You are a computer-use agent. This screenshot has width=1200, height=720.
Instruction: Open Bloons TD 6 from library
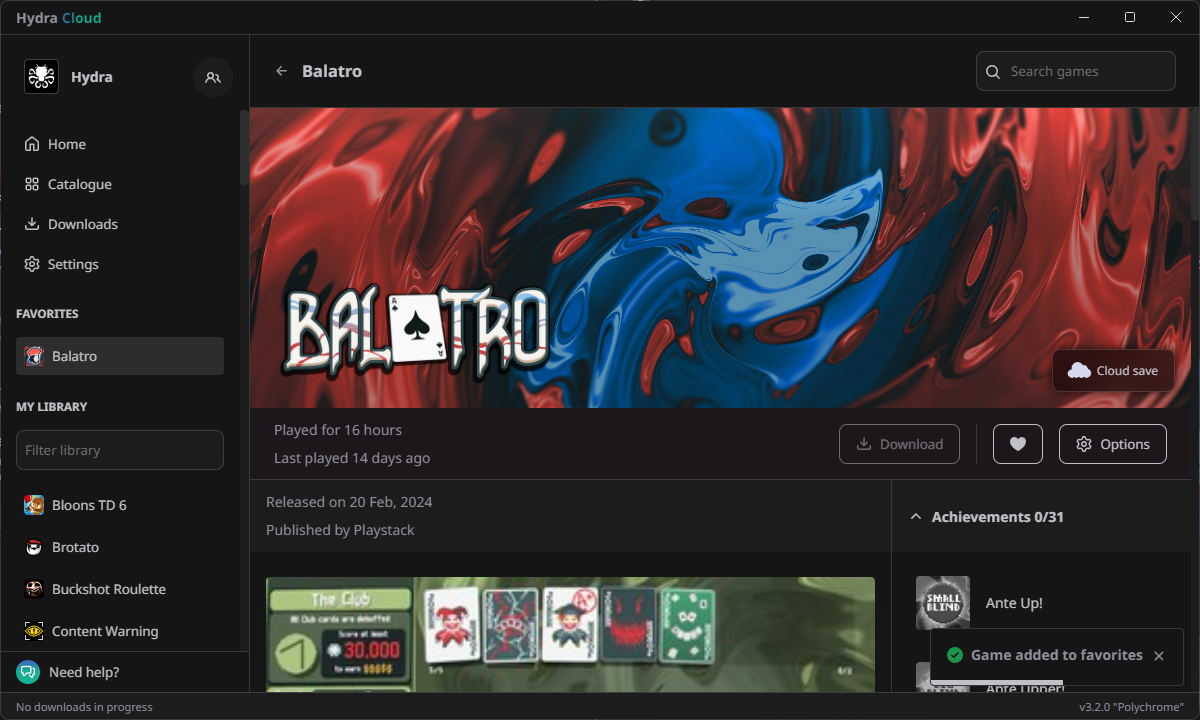120,505
